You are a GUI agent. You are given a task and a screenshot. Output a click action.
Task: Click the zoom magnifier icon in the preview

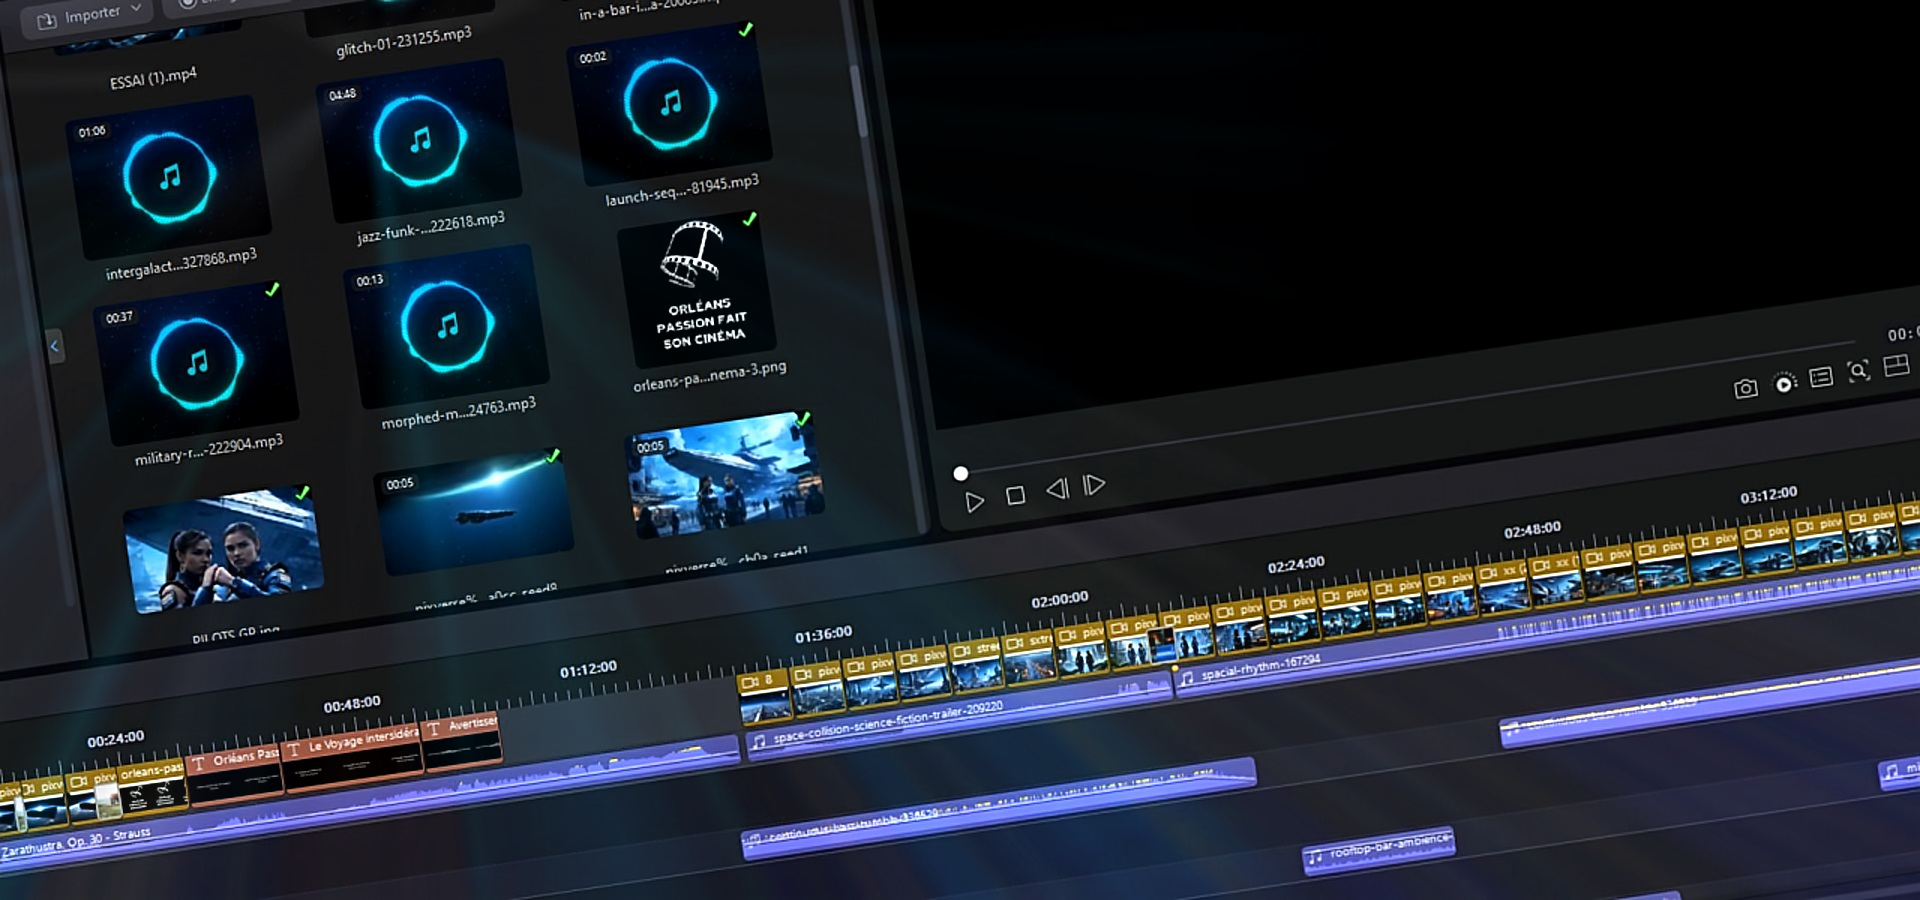tap(1858, 371)
